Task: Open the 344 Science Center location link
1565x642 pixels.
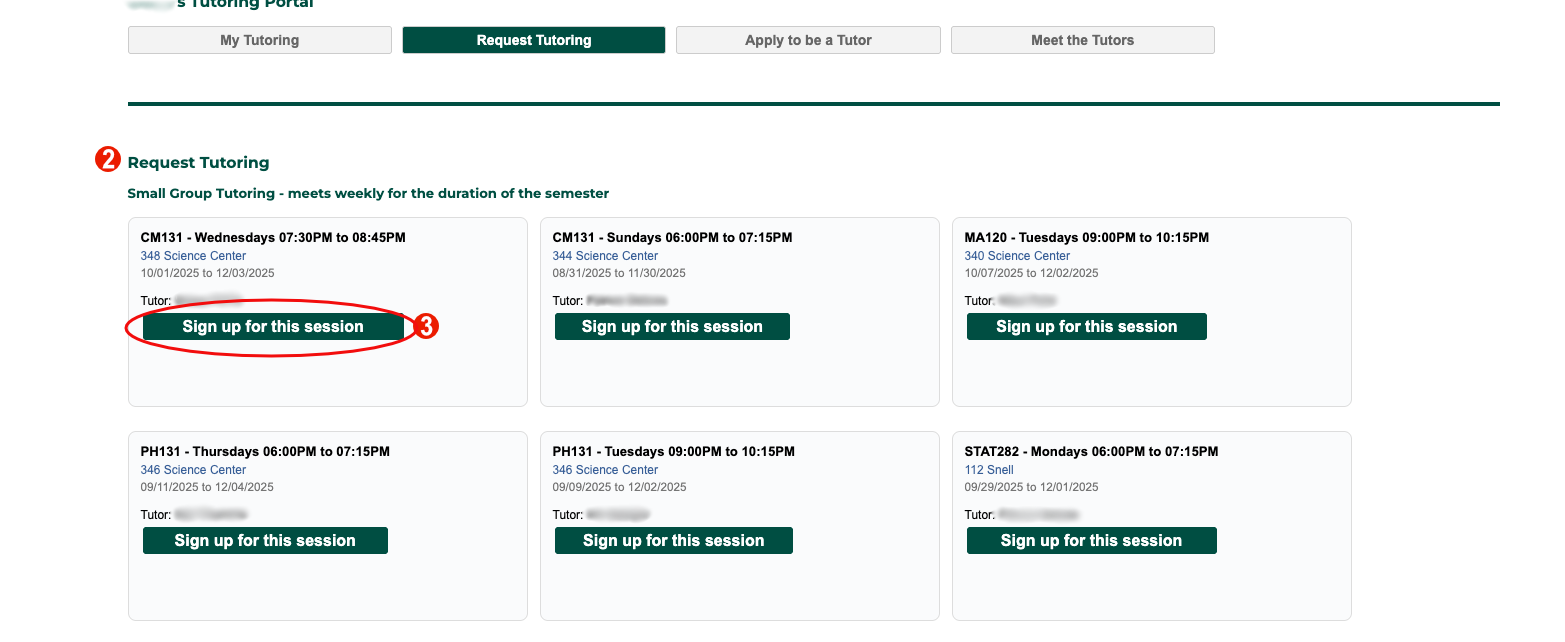Action: 604,255
